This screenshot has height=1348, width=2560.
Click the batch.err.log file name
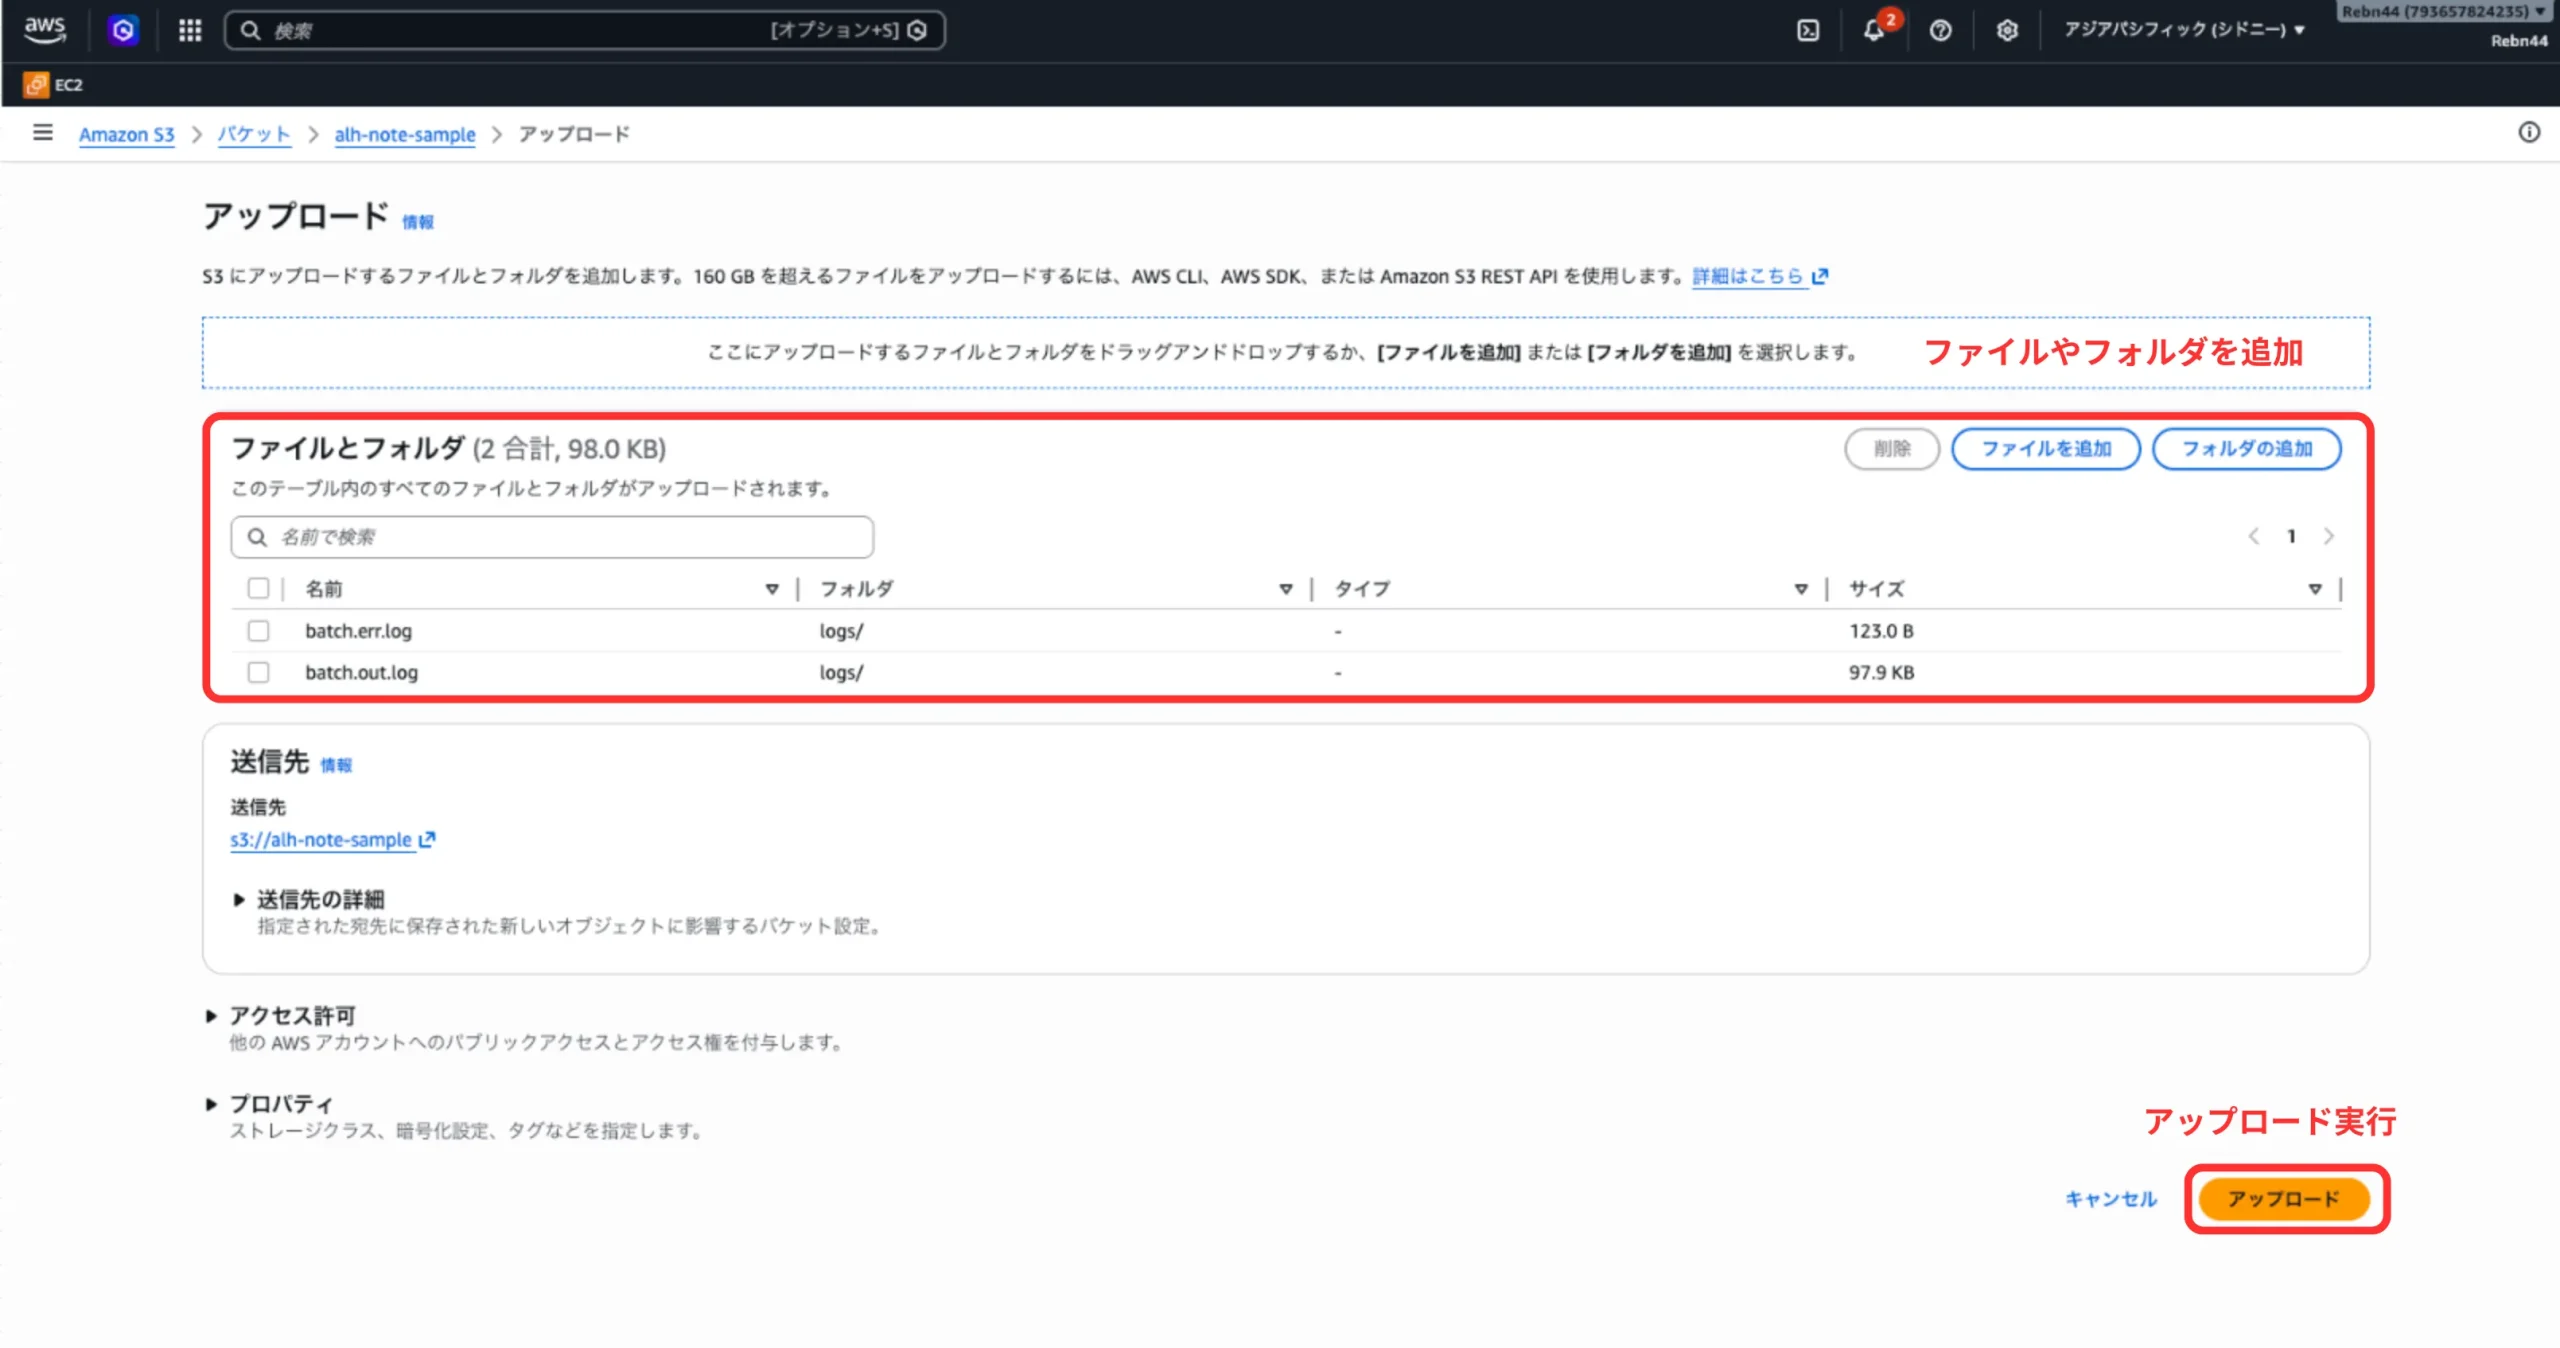358,631
